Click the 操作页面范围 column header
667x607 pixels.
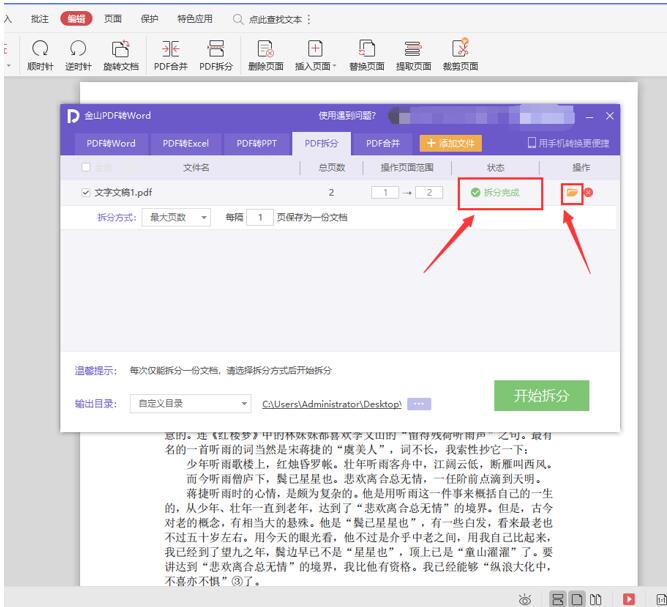tap(407, 168)
